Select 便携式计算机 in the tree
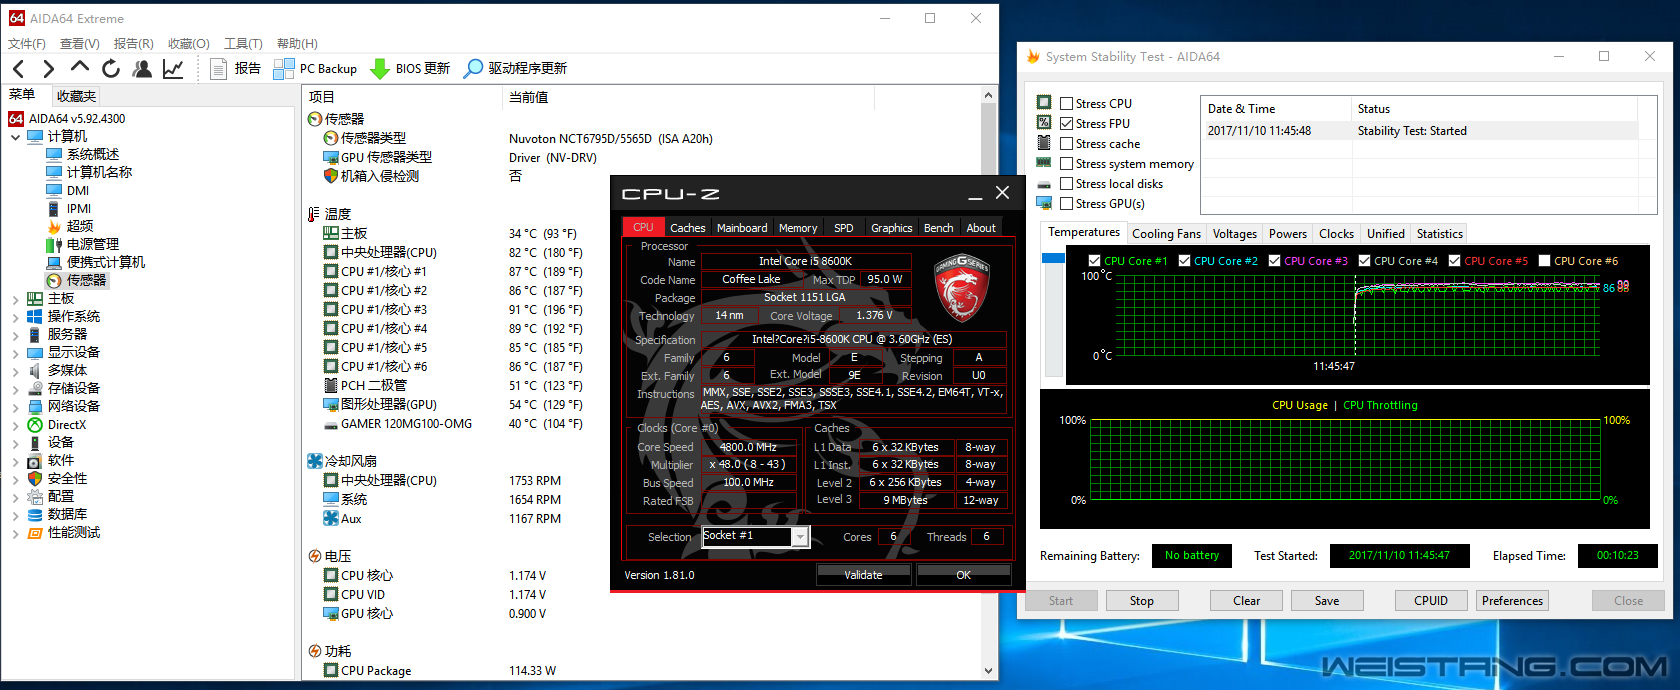1680x690 pixels. pos(105,262)
